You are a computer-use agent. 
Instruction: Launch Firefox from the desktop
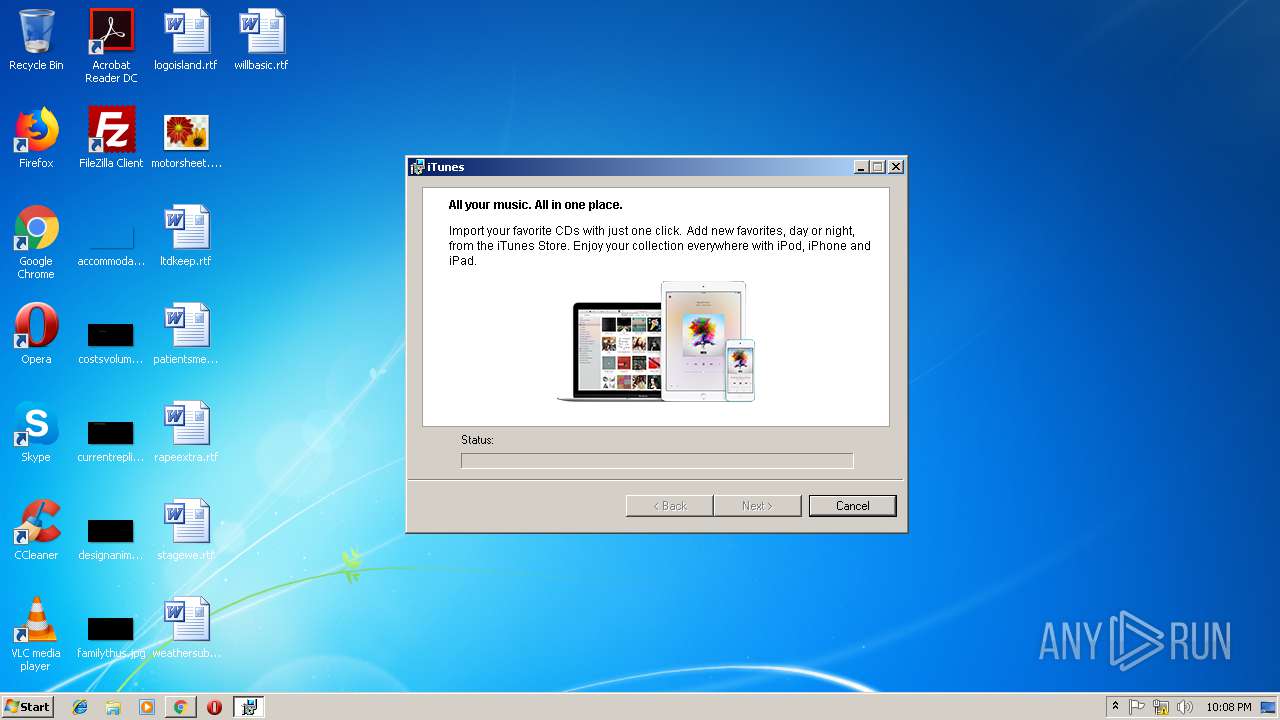36,138
